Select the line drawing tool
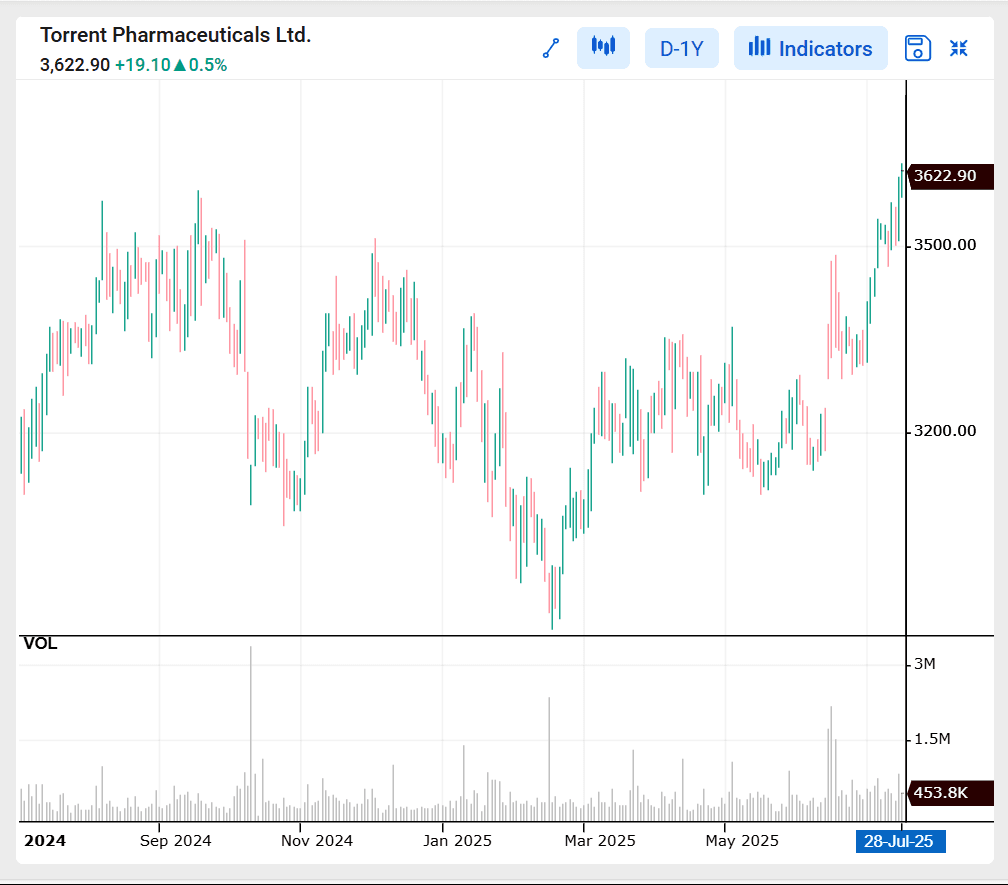Viewport: 1008px width, 885px height. pos(551,48)
